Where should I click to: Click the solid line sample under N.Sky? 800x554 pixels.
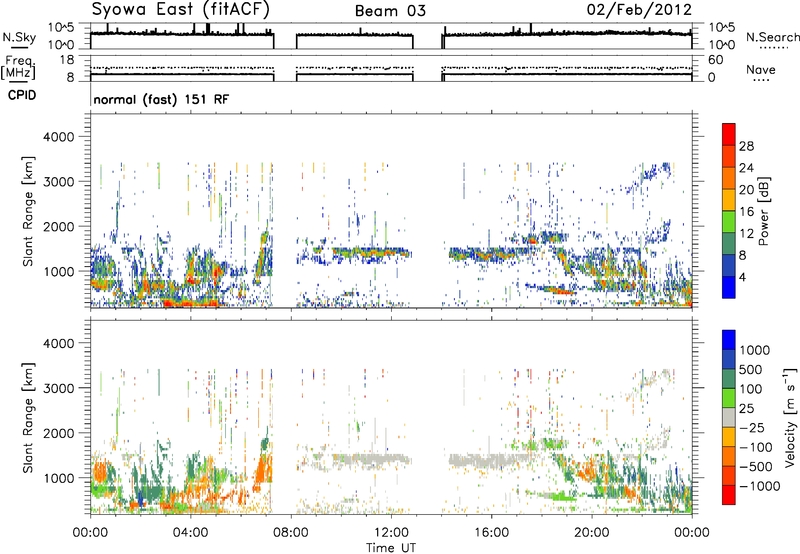pyautogui.click(x=19, y=48)
